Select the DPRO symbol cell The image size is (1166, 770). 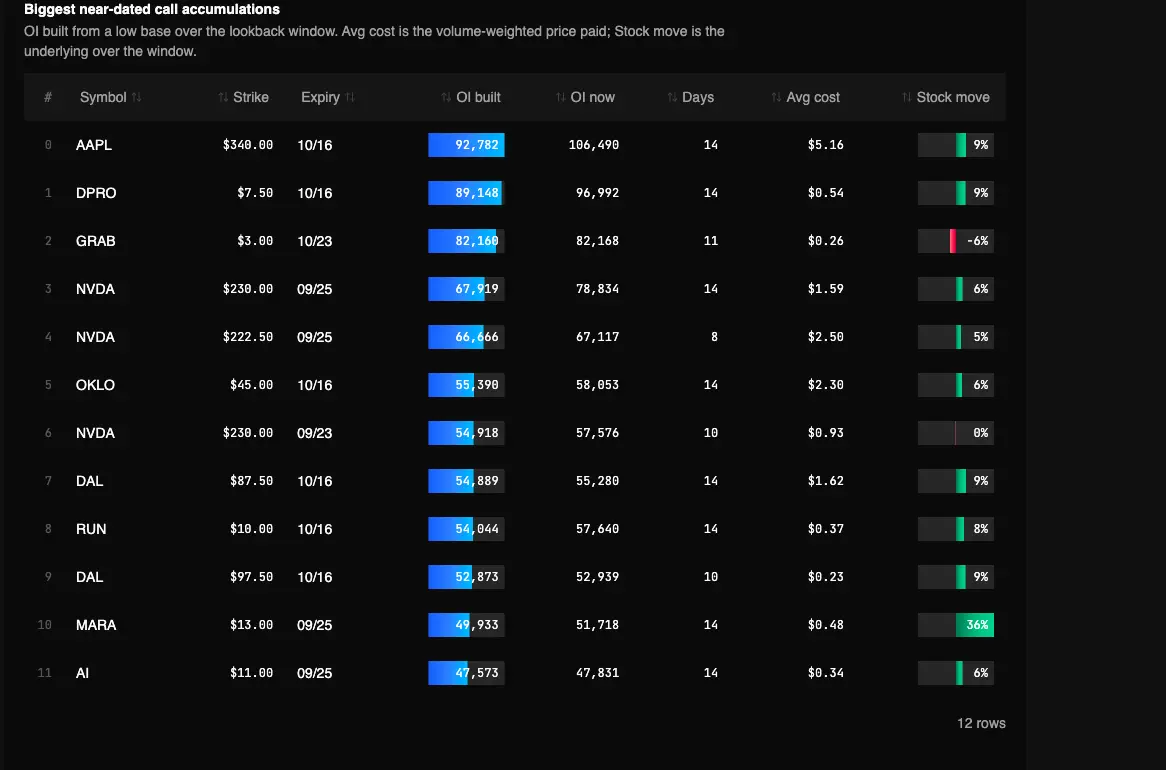click(x=96, y=193)
